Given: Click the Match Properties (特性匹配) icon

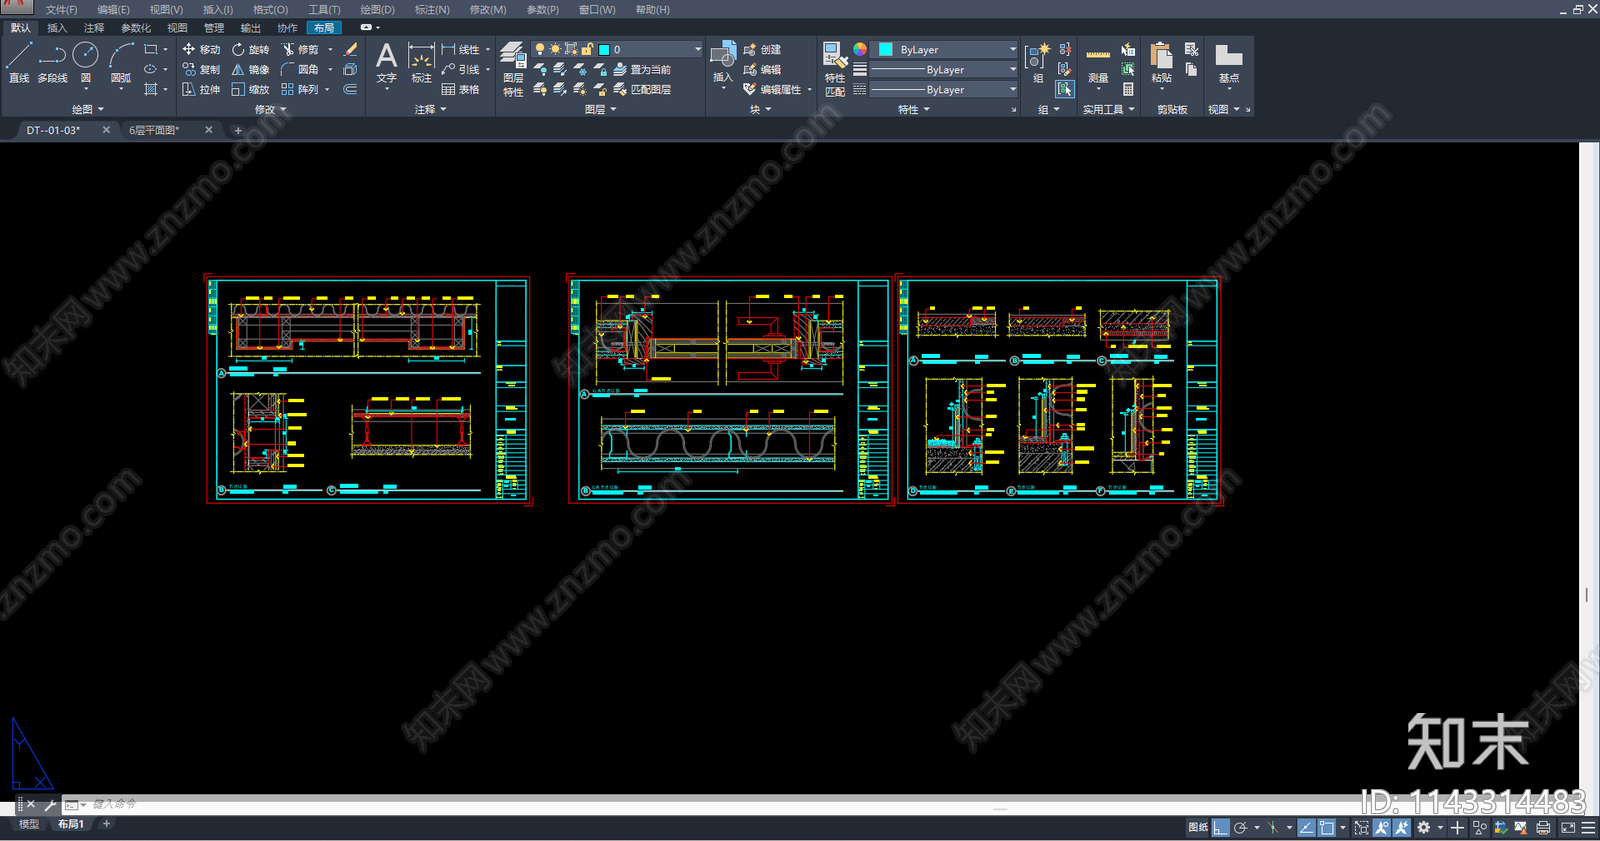Looking at the screenshot, I should [834, 69].
